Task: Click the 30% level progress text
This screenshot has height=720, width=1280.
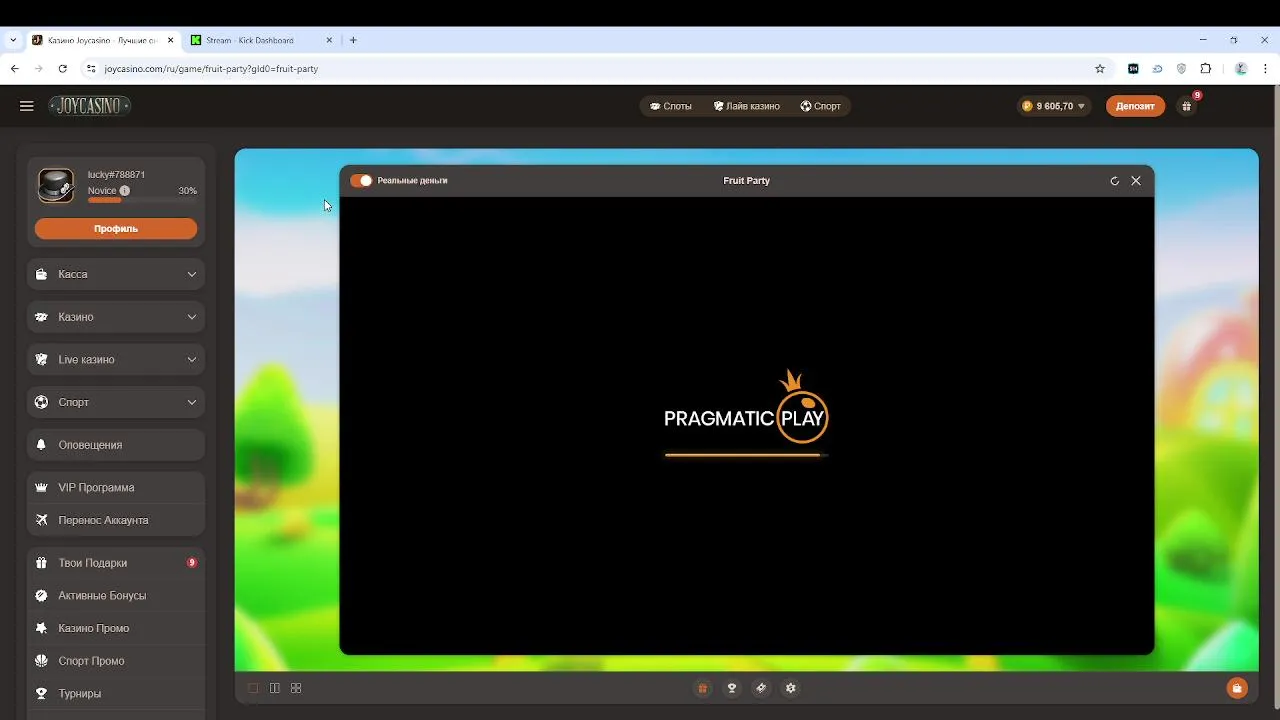Action: (x=187, y=191)
